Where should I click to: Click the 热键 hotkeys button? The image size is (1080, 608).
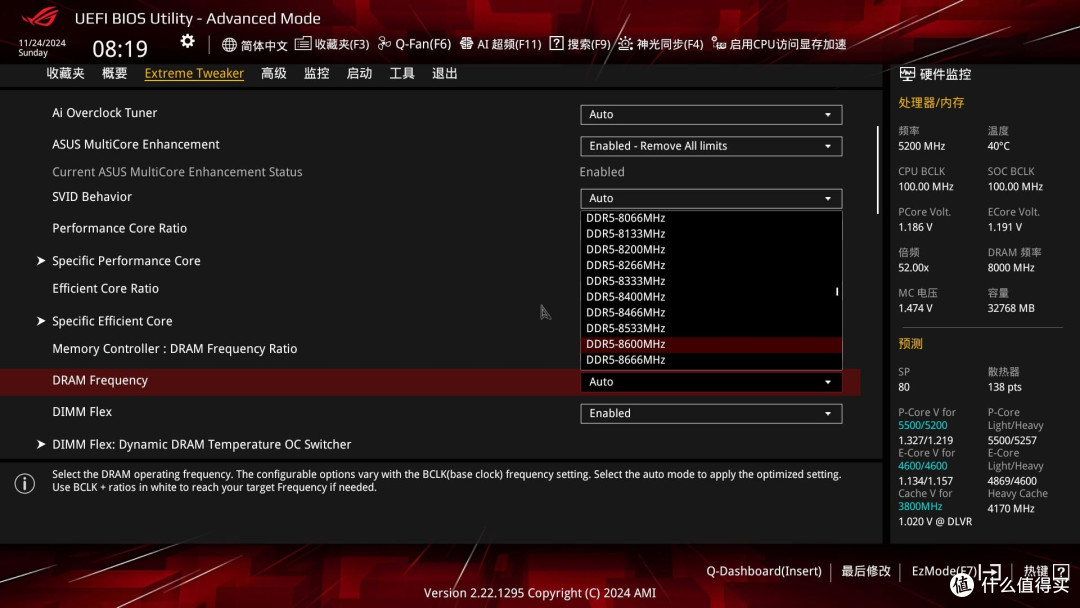point(1046,571)
